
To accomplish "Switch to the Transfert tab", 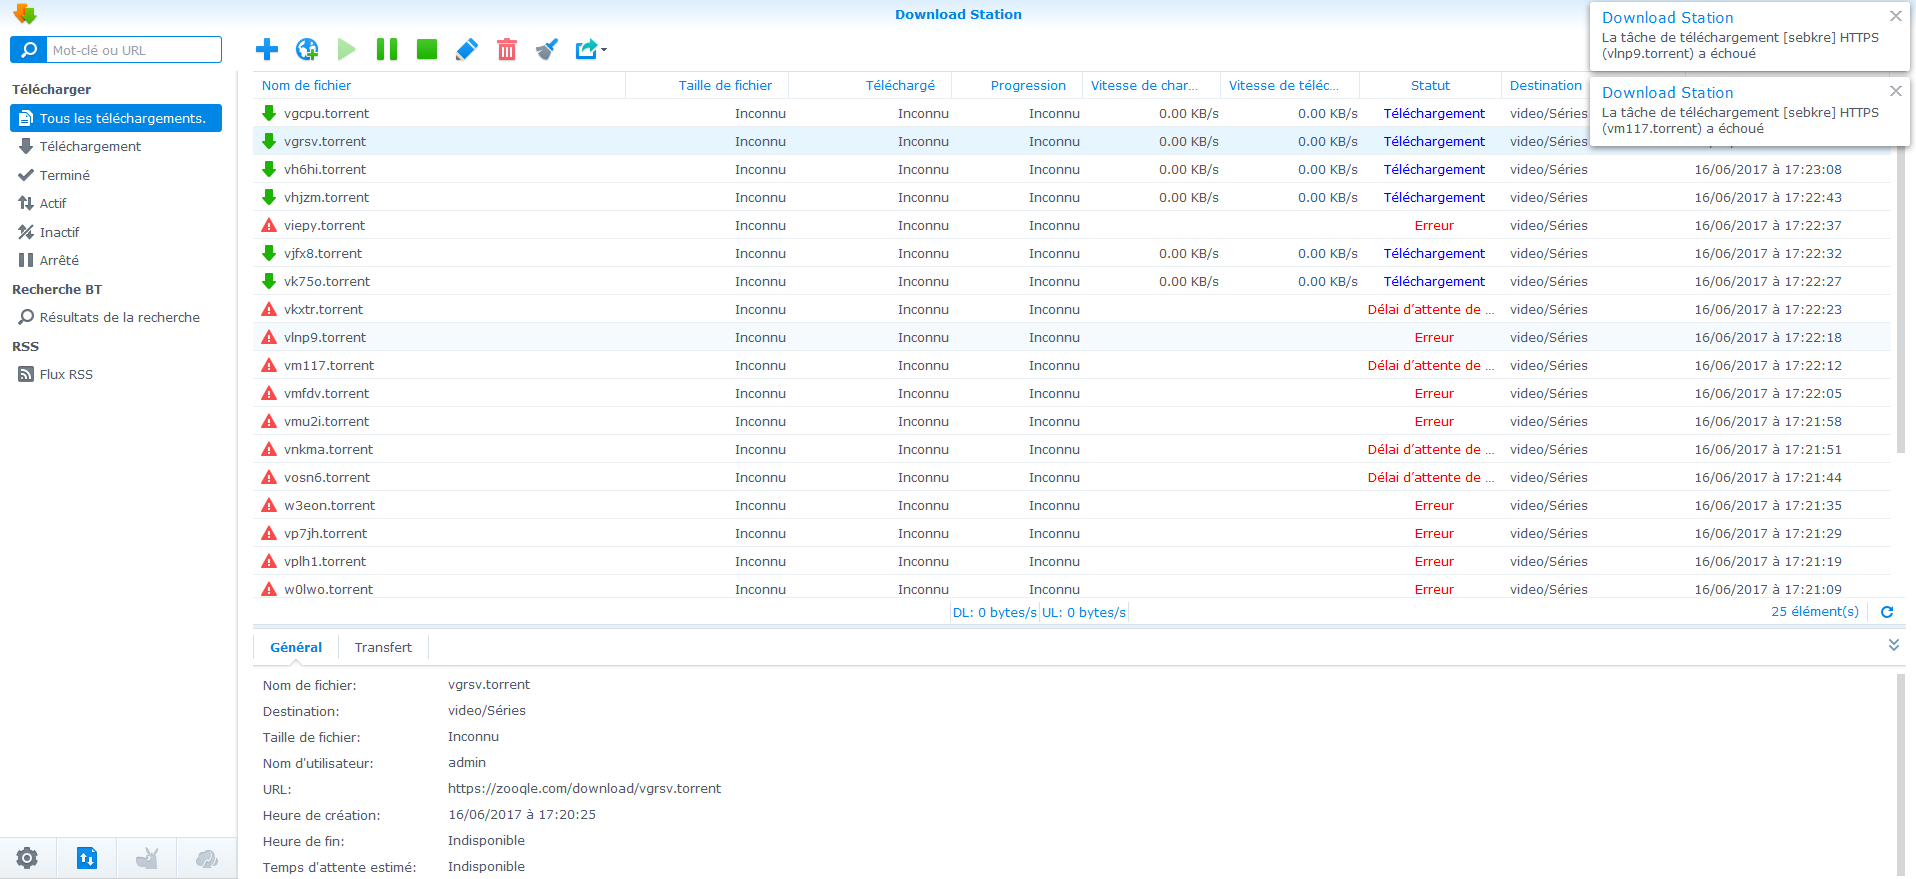I will (383, 648).
